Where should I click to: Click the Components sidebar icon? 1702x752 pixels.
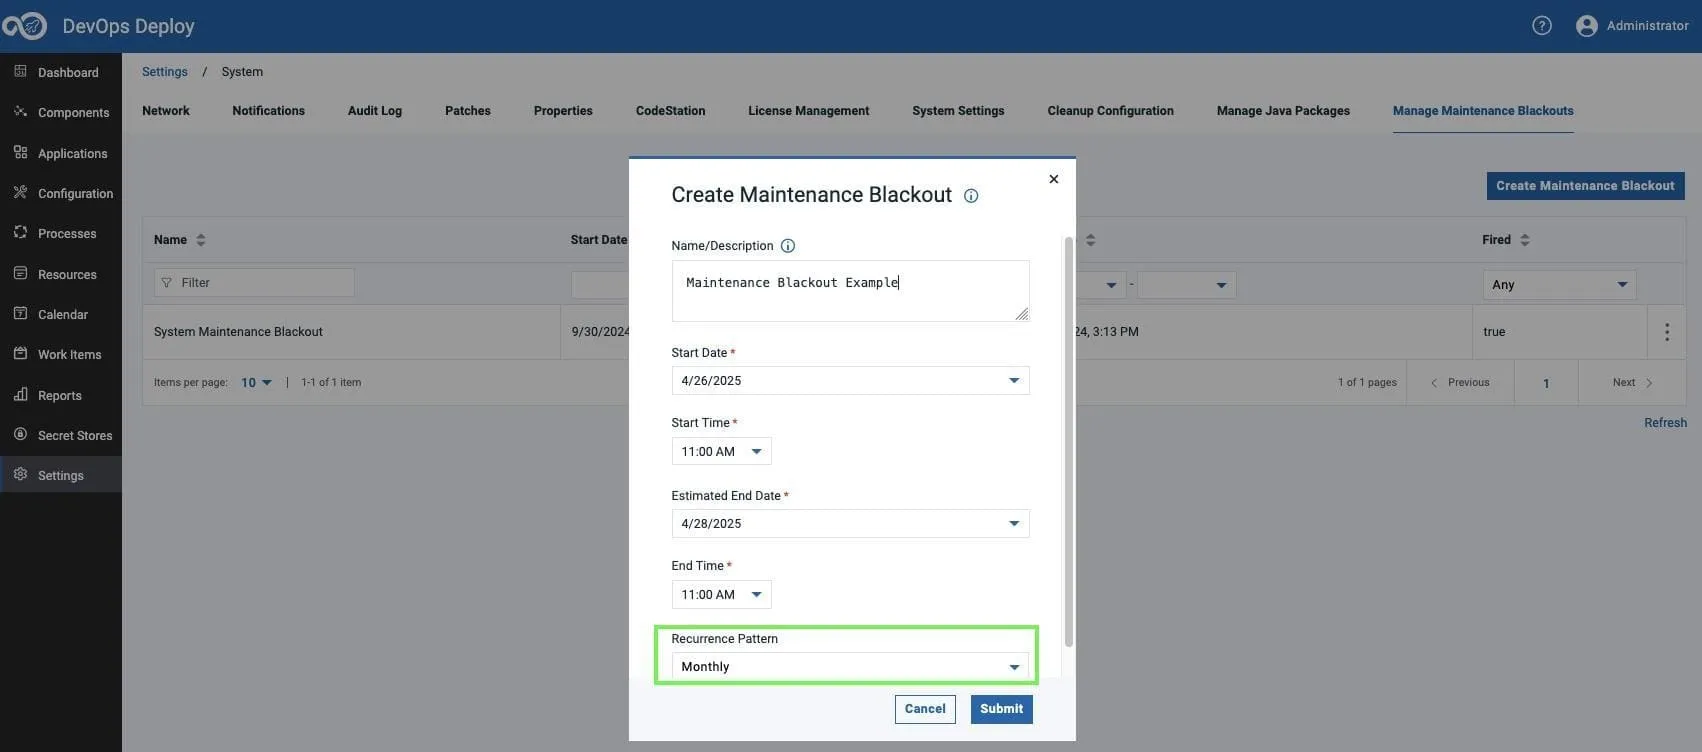click(20, 112)
